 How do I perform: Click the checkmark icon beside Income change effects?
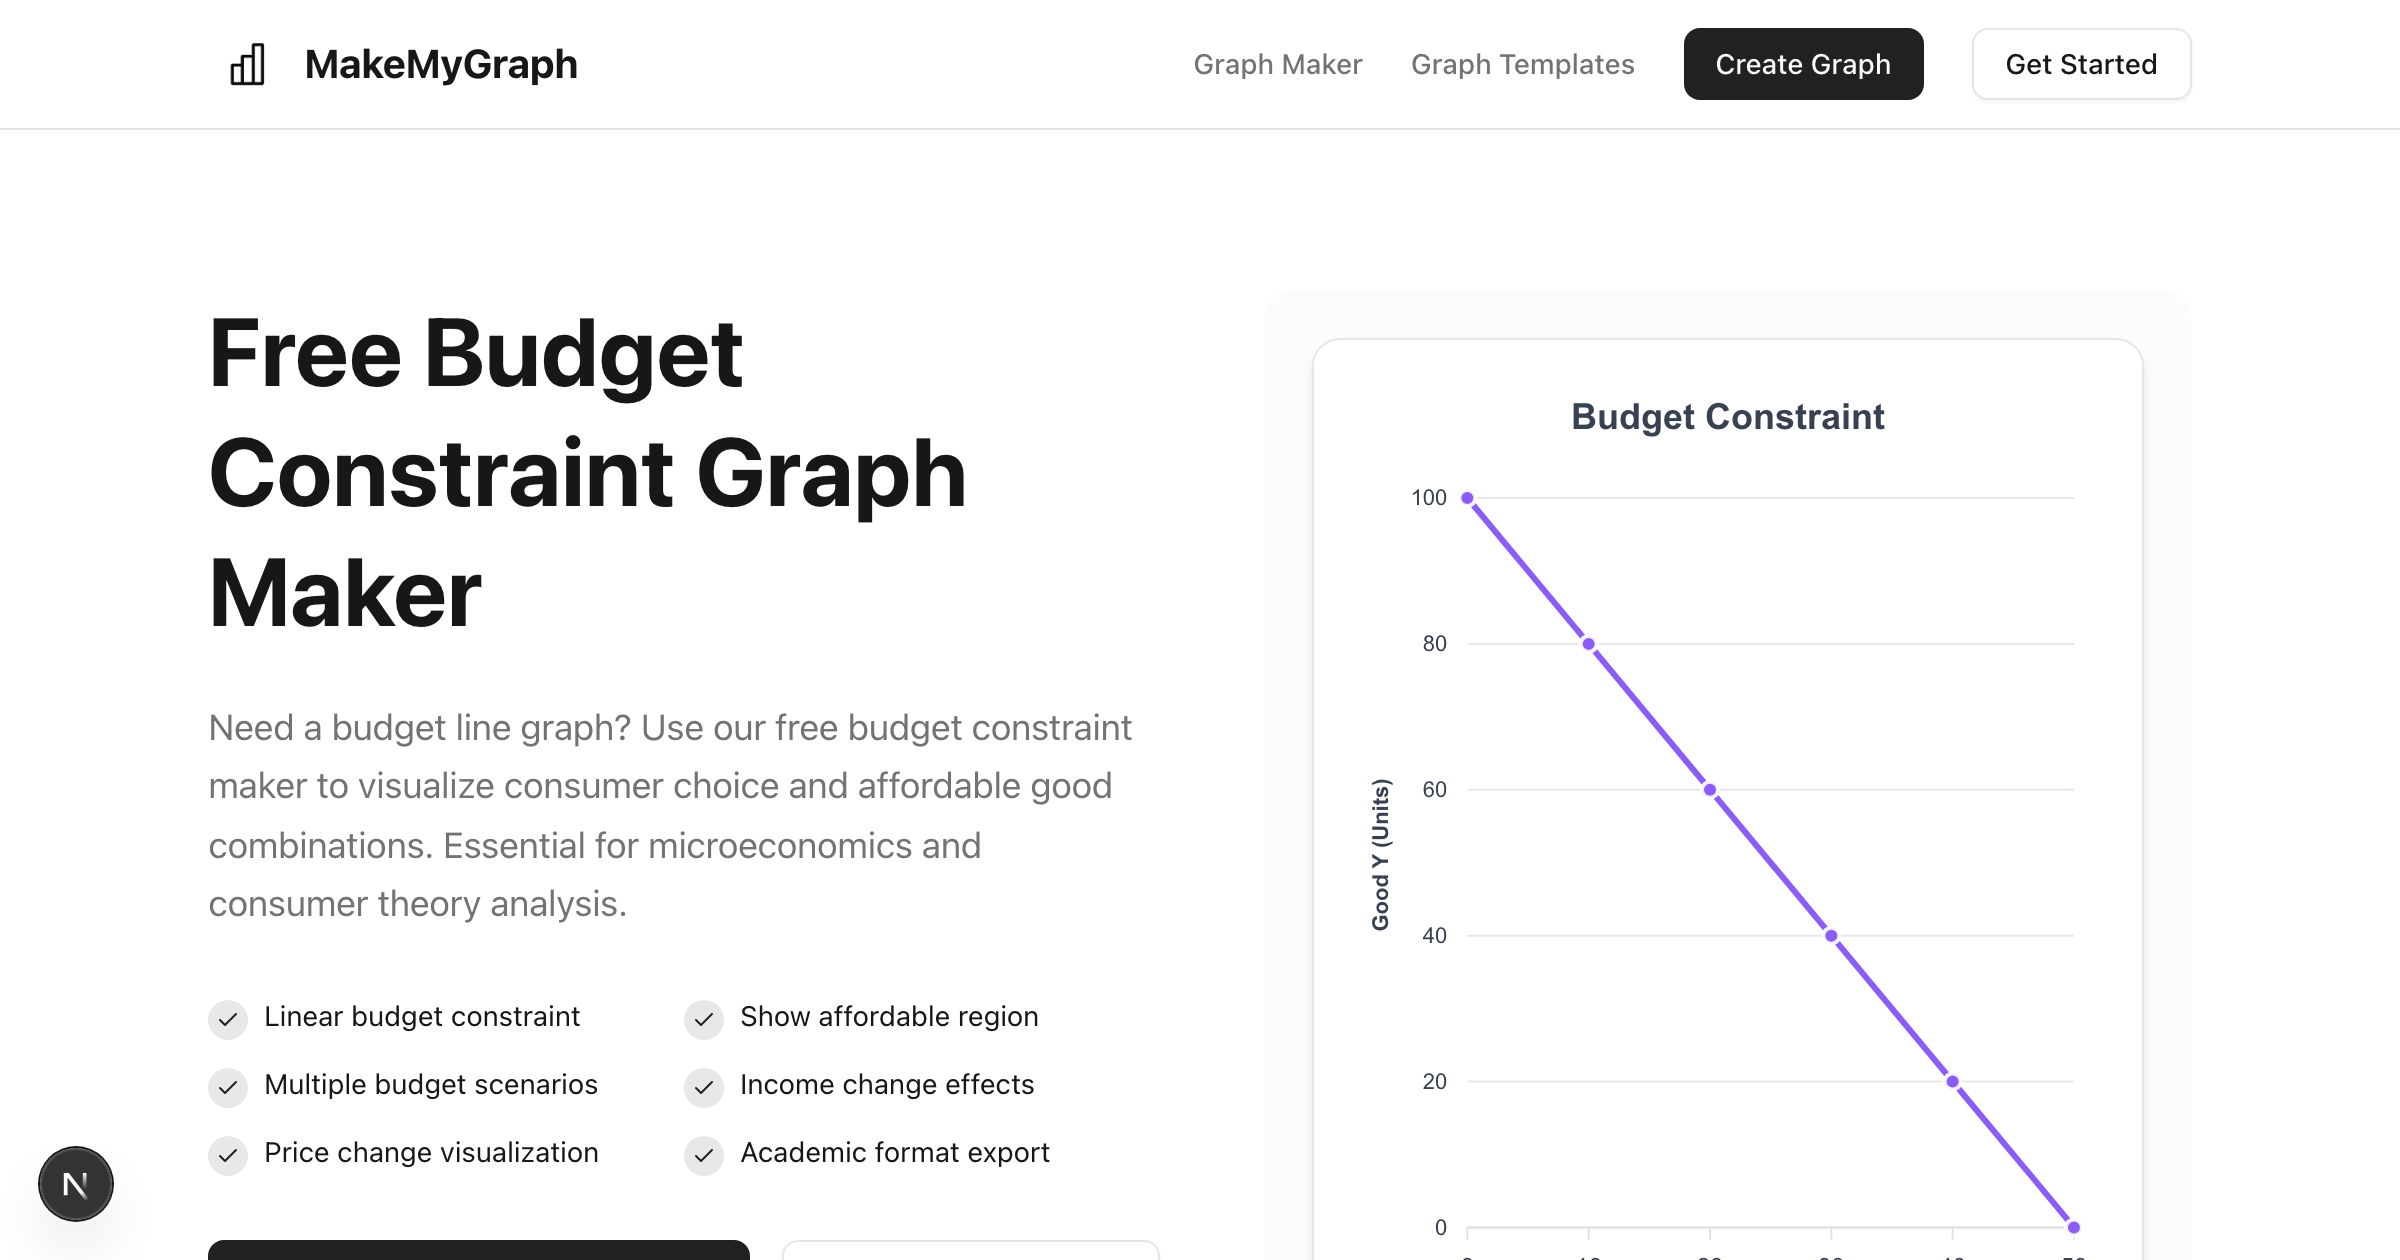(x=704, y=1087)
